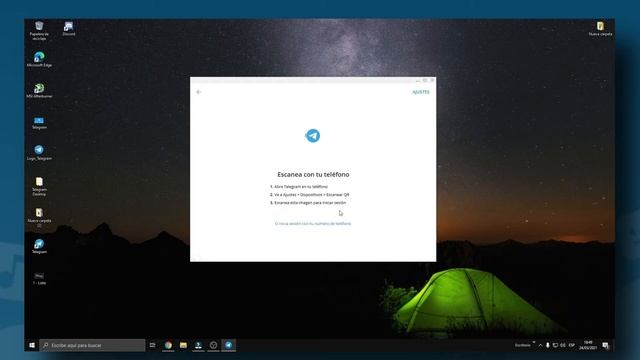
Task: Select the 'Nueva carpeta (2)' desktop folder
Action: pos(39,218)
